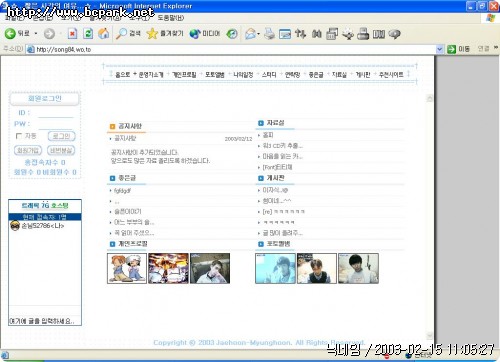Open 나의일정 in the site navigation
This screenshot has height=362, width=500.
pos(243,75)
